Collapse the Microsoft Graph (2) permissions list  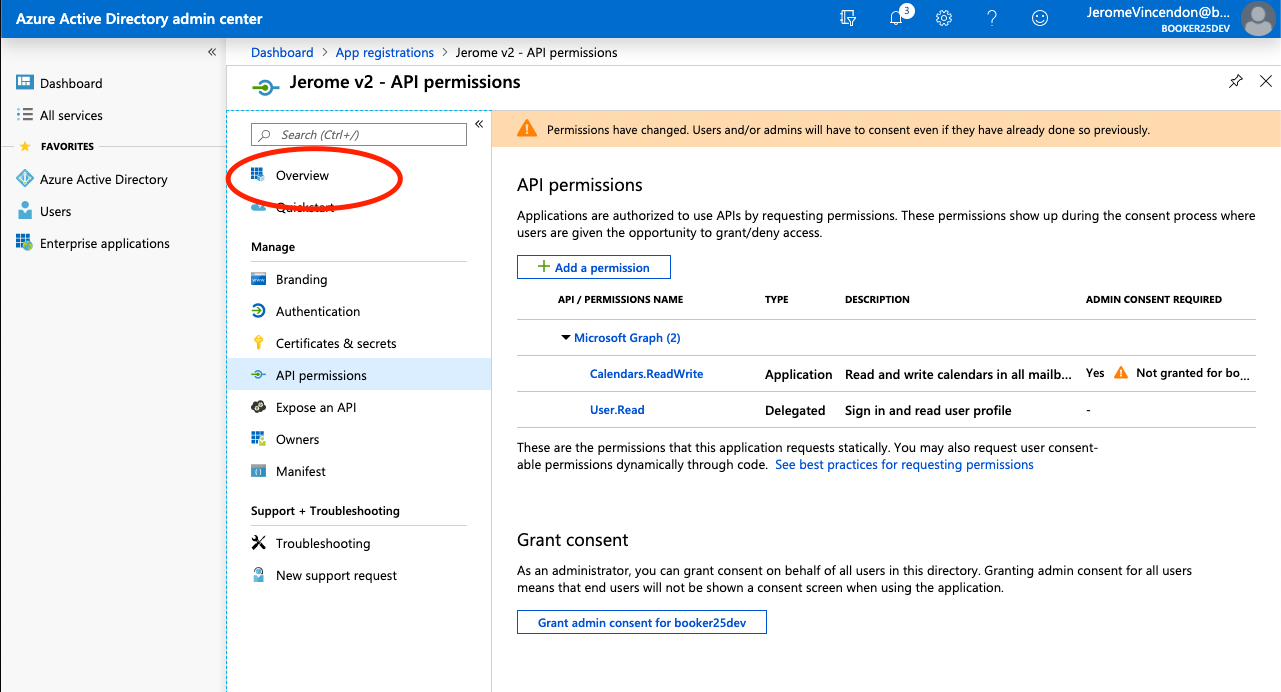click(567, 337)
